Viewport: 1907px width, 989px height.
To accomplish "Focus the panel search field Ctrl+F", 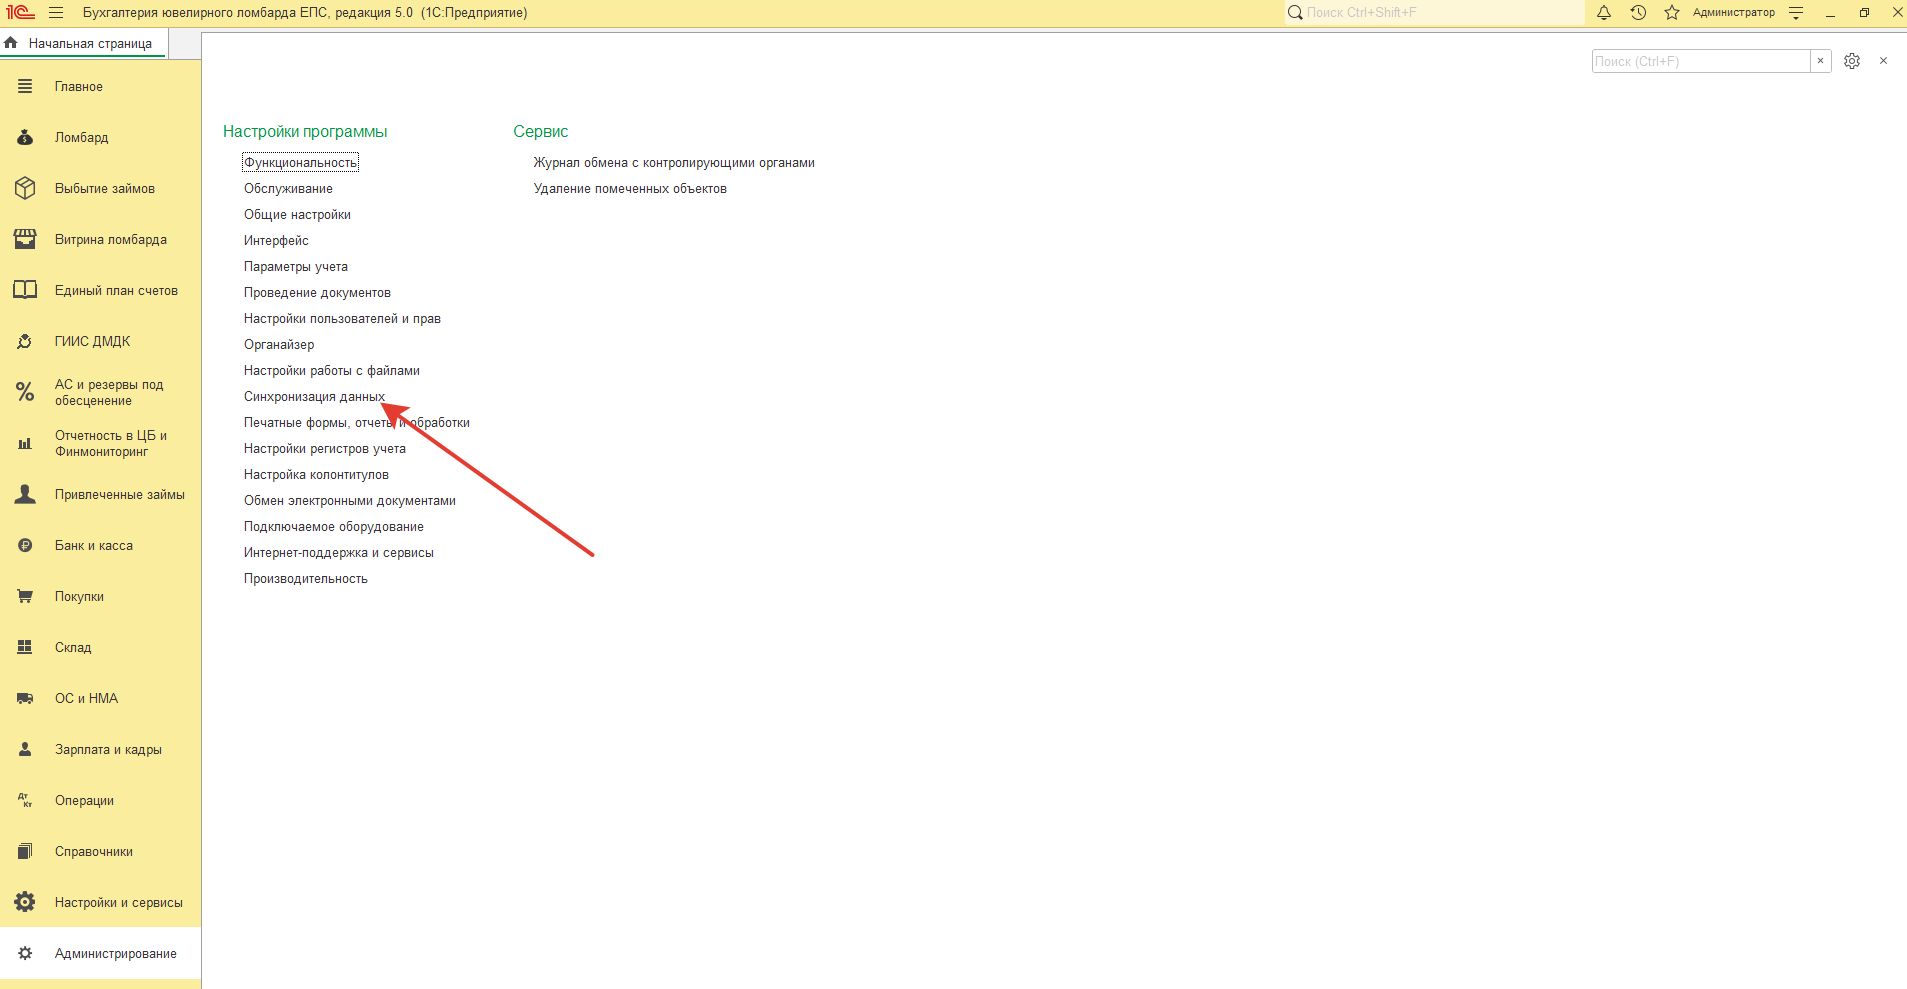I will [1701, 61].
